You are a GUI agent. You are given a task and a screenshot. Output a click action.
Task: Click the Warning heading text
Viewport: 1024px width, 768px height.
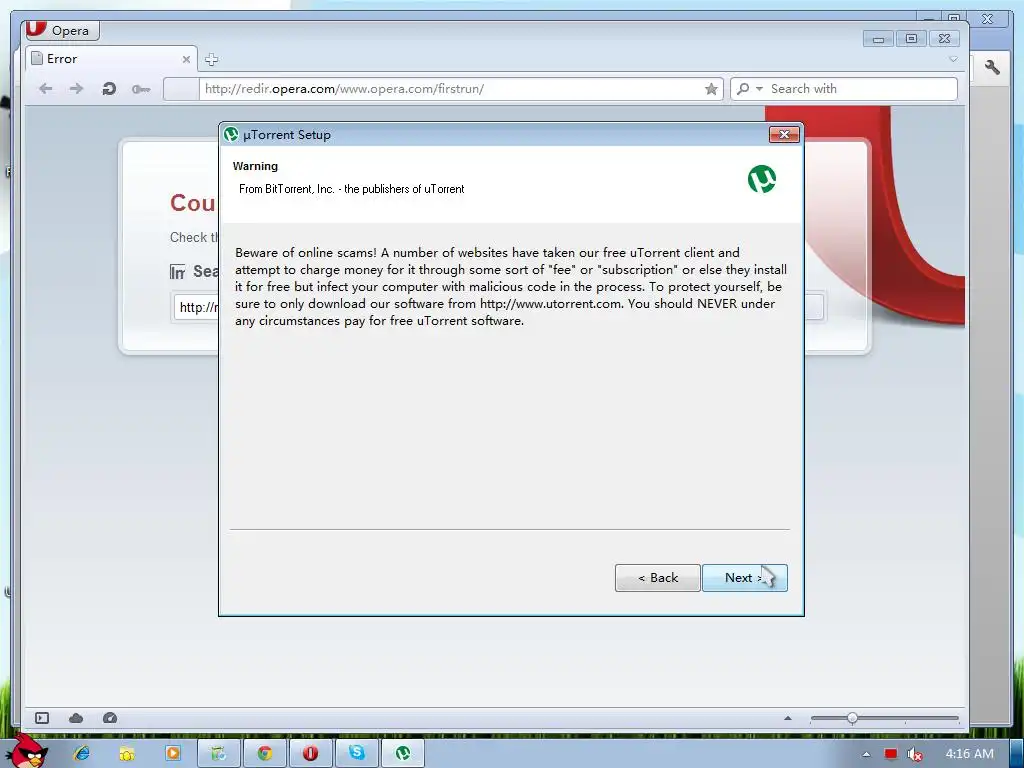click(x=255, y=166)
